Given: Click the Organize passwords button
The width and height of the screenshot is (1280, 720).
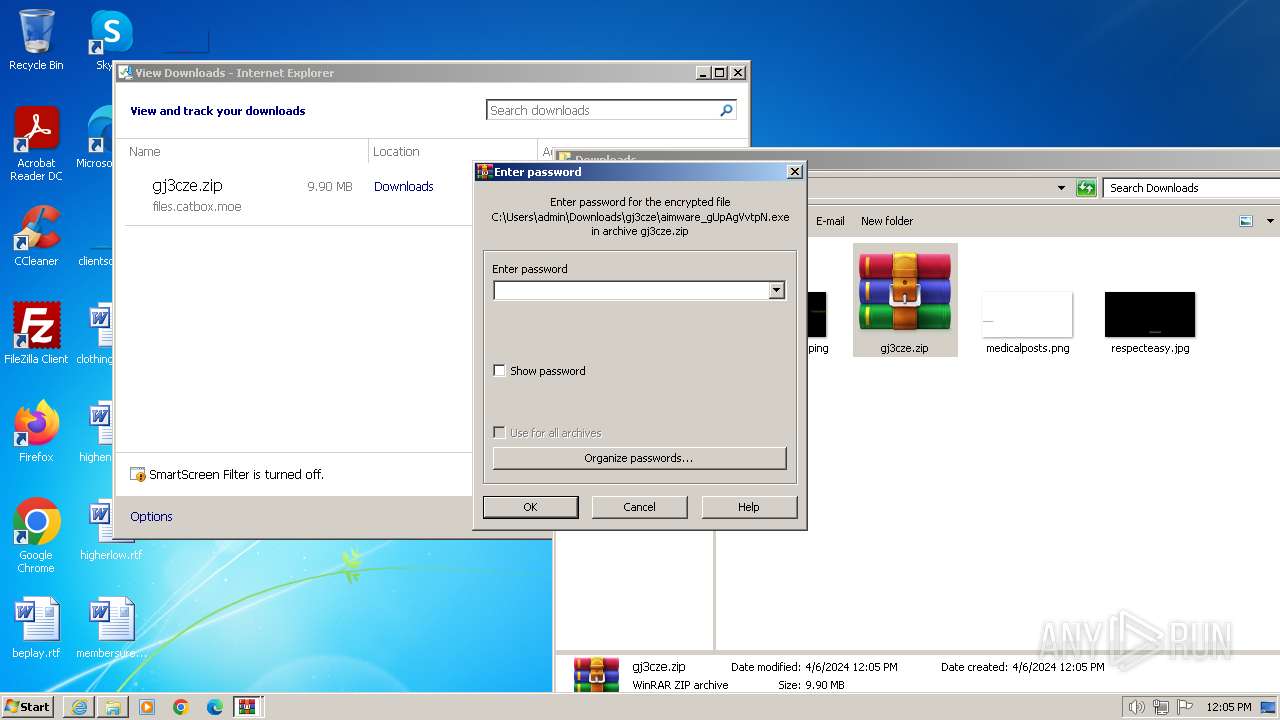Looking at the screenshot, I should [x=639, y=458].
